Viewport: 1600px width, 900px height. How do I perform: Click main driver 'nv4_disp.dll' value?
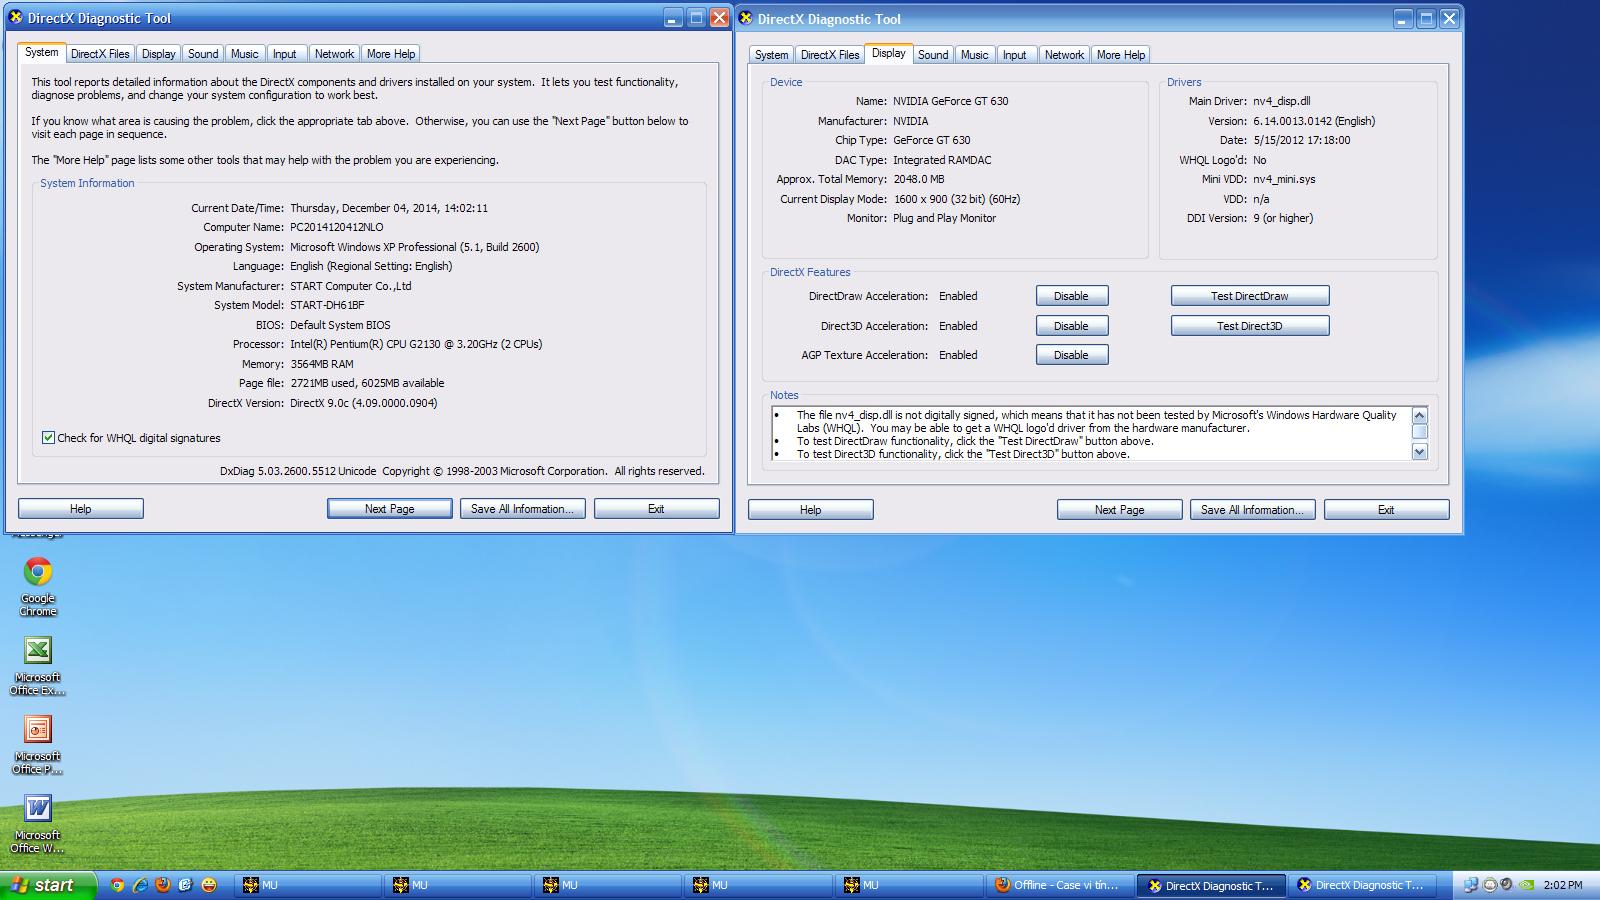click(x=1282, y=101)
